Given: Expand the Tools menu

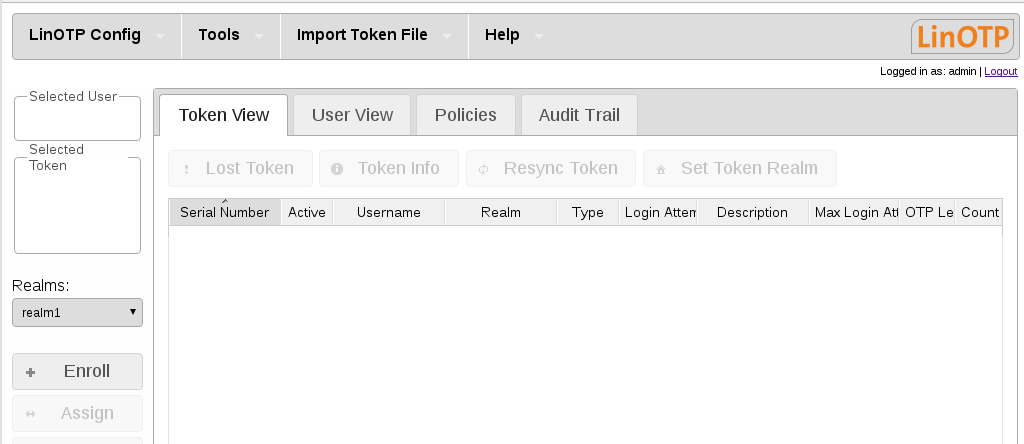Looking at the screenshot, I should (230, 35).
